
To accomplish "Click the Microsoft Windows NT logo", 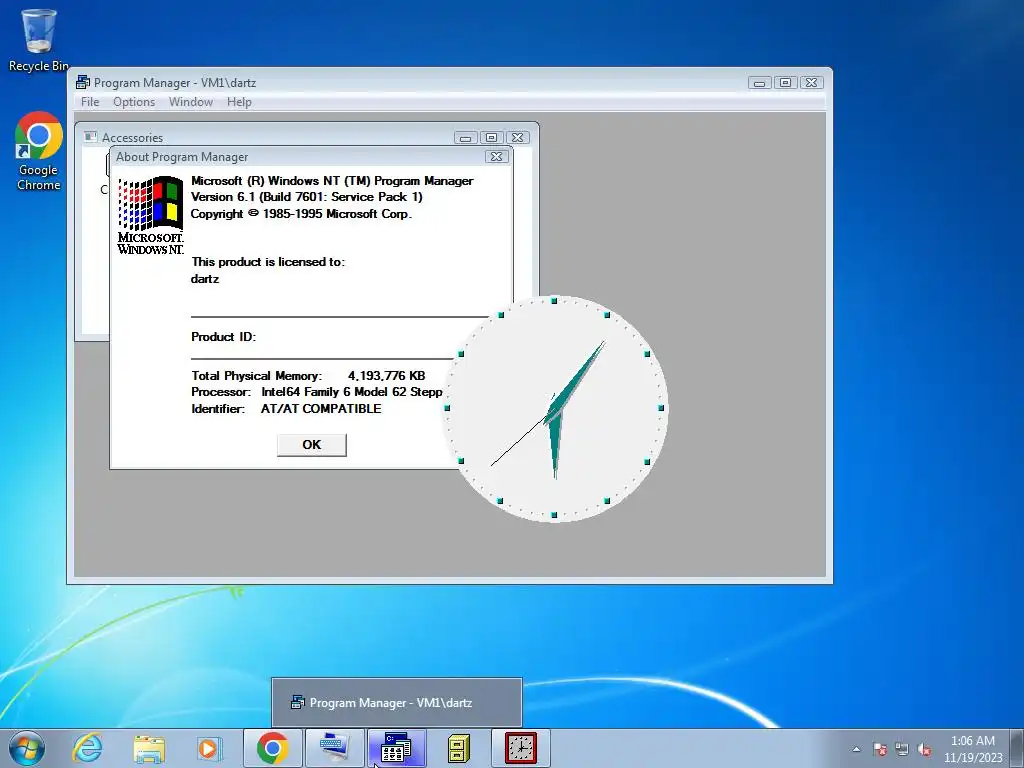I will (150, 215).
